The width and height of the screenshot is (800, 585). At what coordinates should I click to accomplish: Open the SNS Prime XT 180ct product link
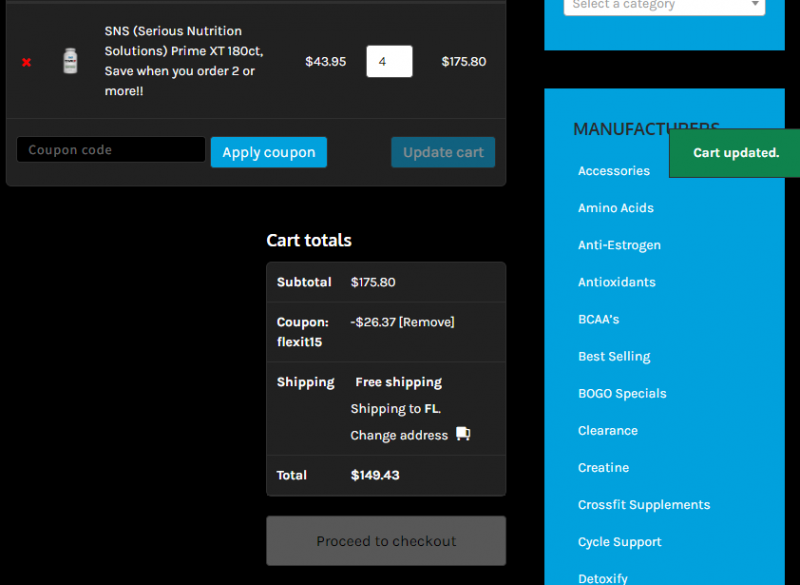[184, 61]
